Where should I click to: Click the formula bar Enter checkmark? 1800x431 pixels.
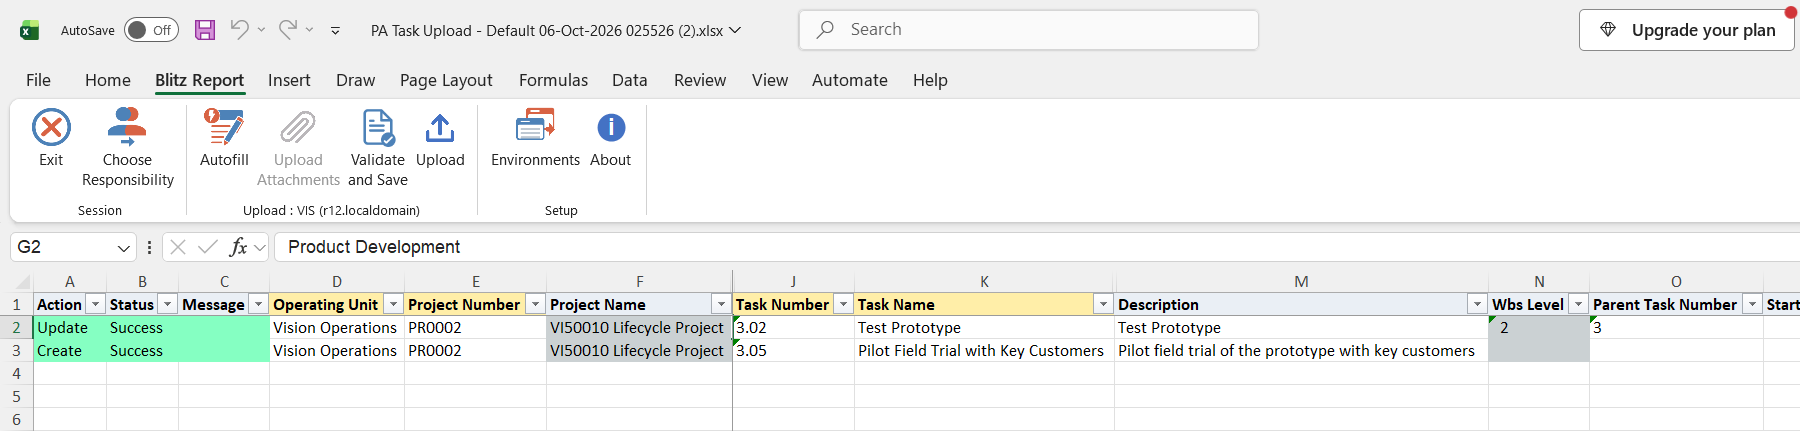tap(208, 247)
